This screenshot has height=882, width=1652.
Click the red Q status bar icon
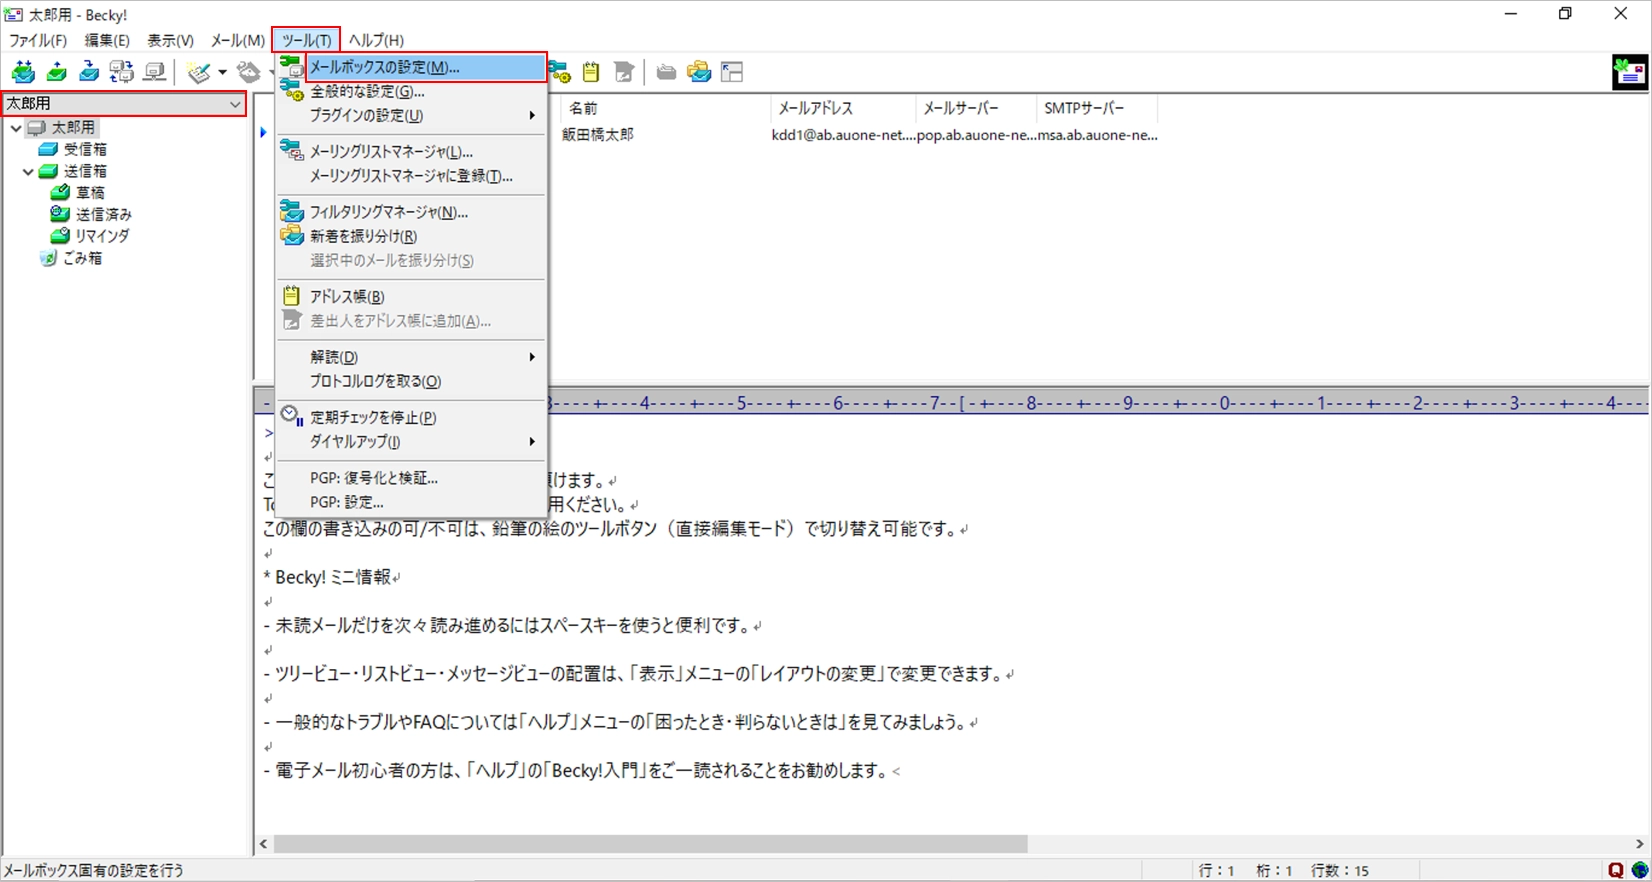1616,870
